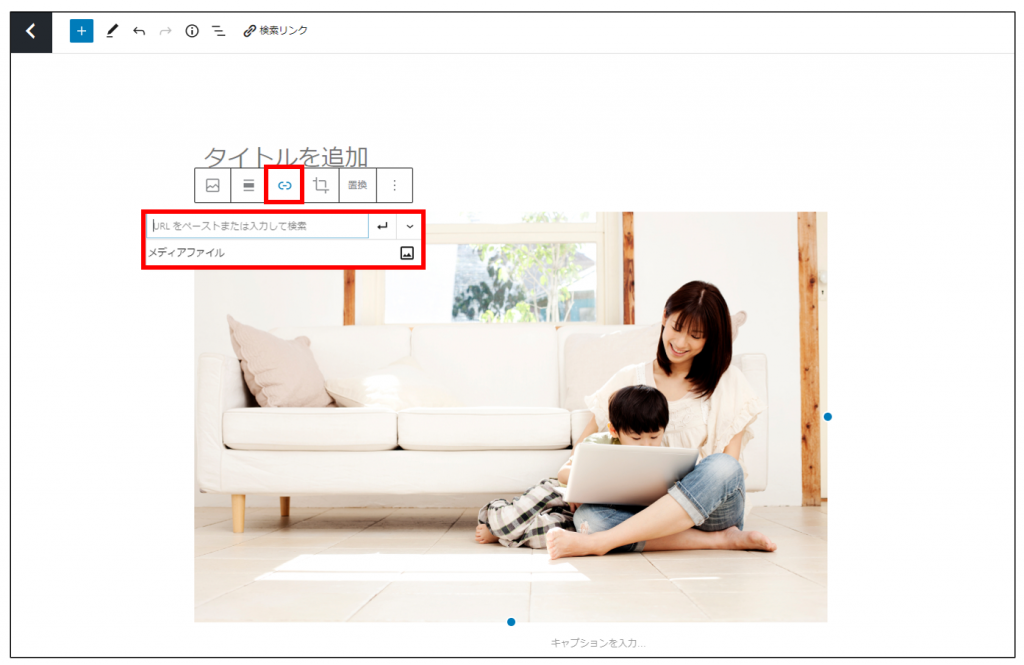Click the Undo arrow

[x=139, y=31]
